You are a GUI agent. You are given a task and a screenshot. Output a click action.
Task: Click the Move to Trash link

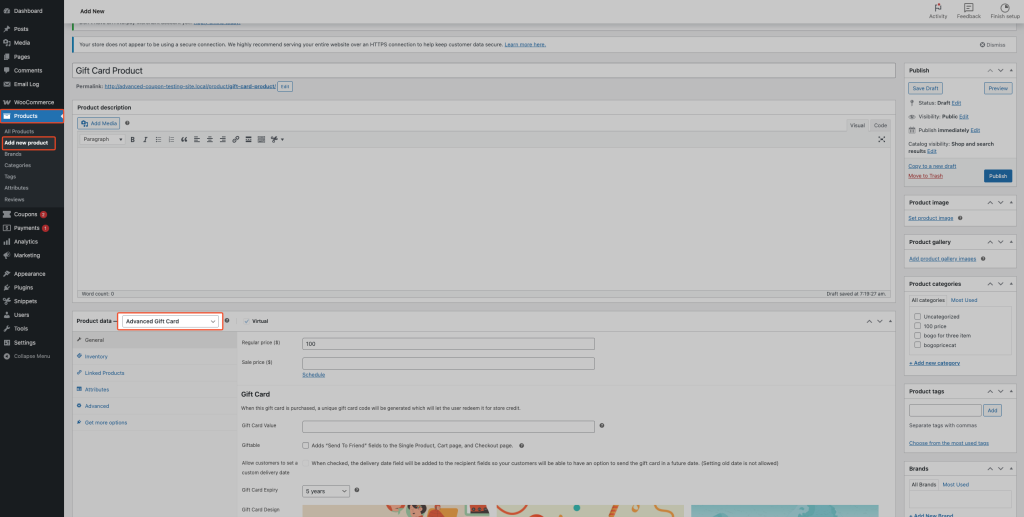925,176
